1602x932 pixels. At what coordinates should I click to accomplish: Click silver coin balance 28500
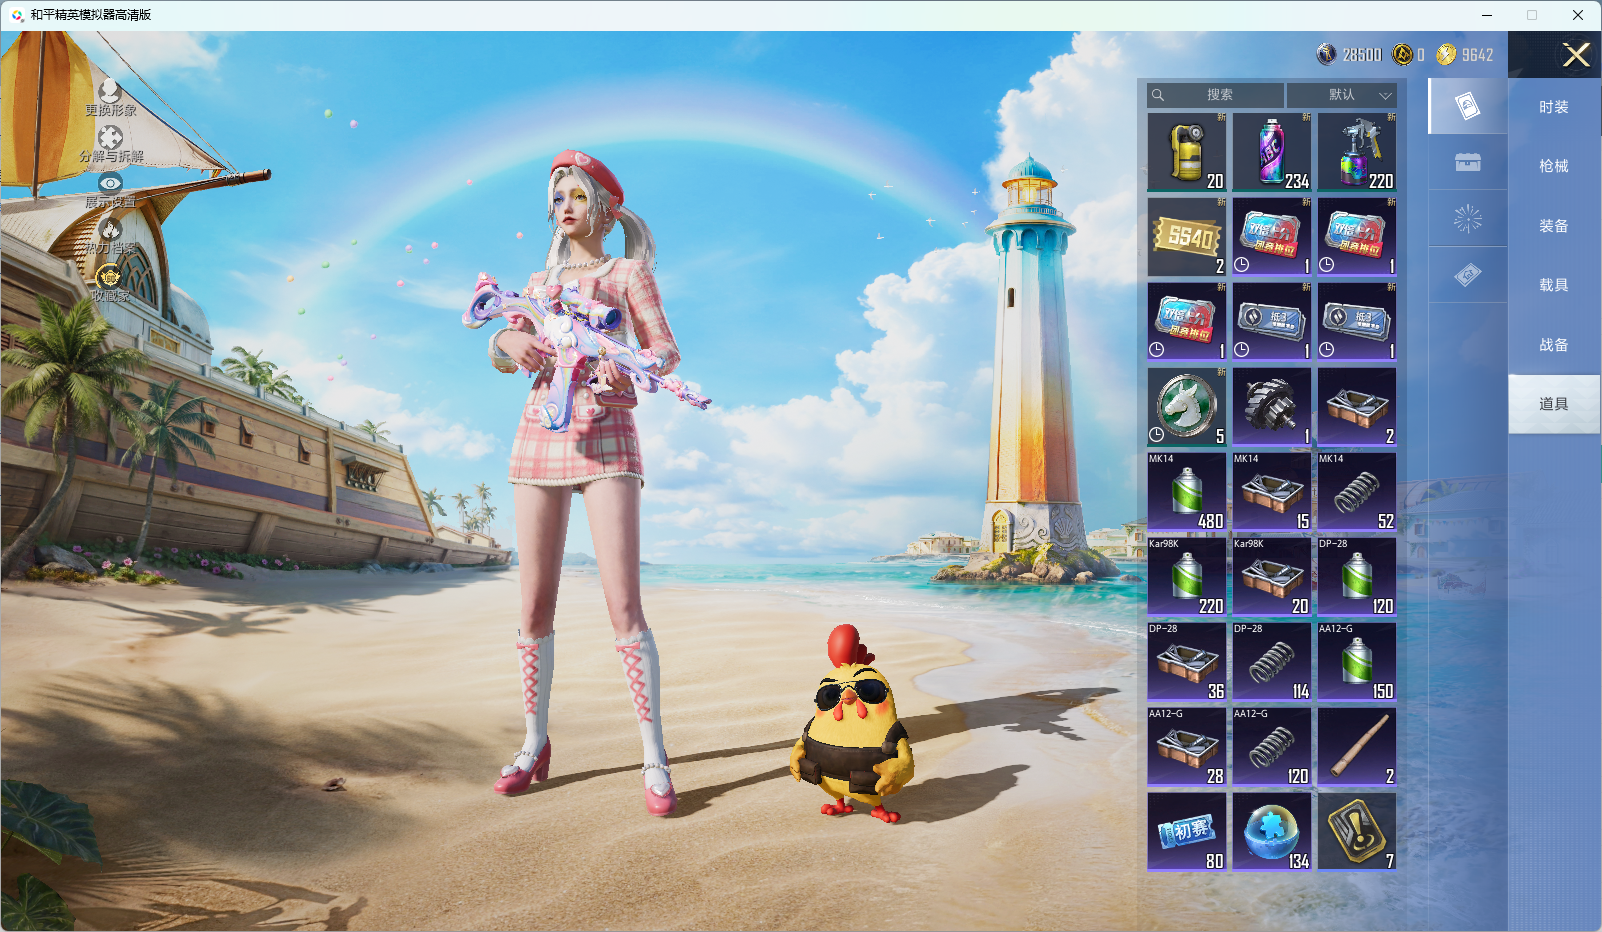coord(1349,55)
